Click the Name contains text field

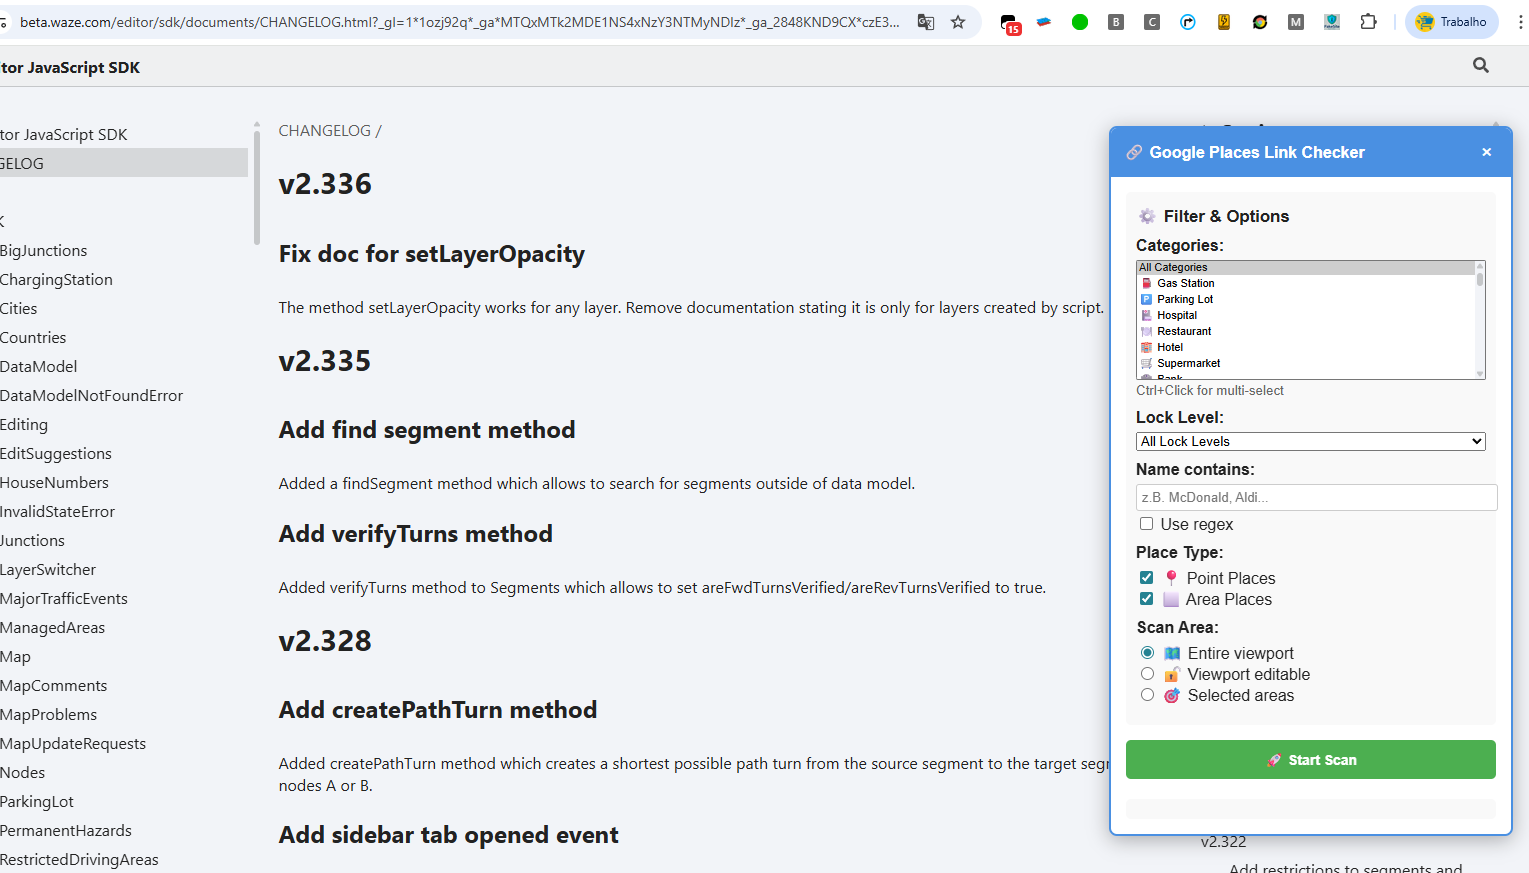(x=1316, y=497)
